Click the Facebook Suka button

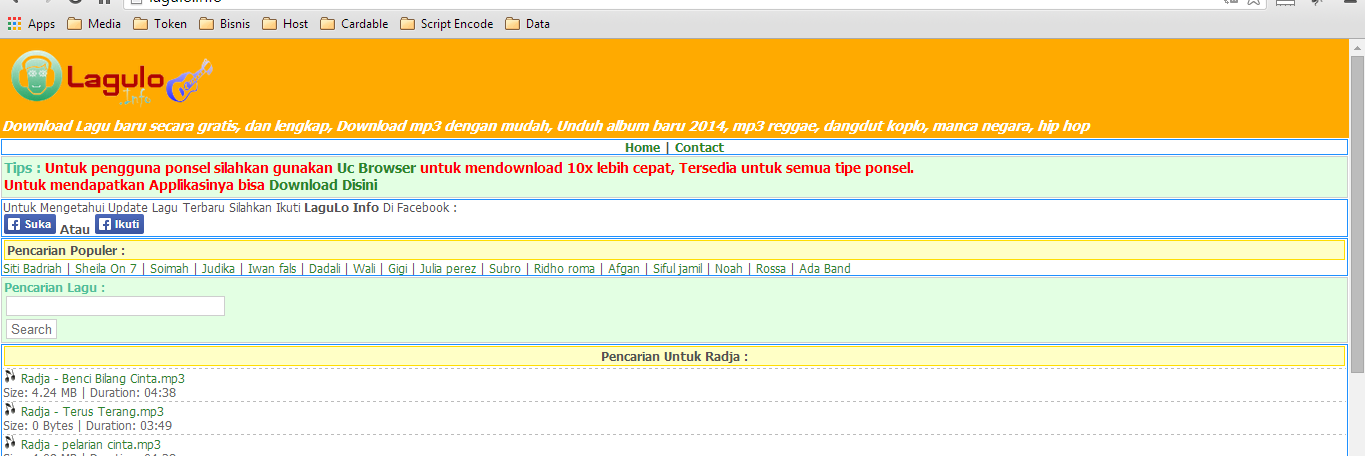(x=30, y=224)
